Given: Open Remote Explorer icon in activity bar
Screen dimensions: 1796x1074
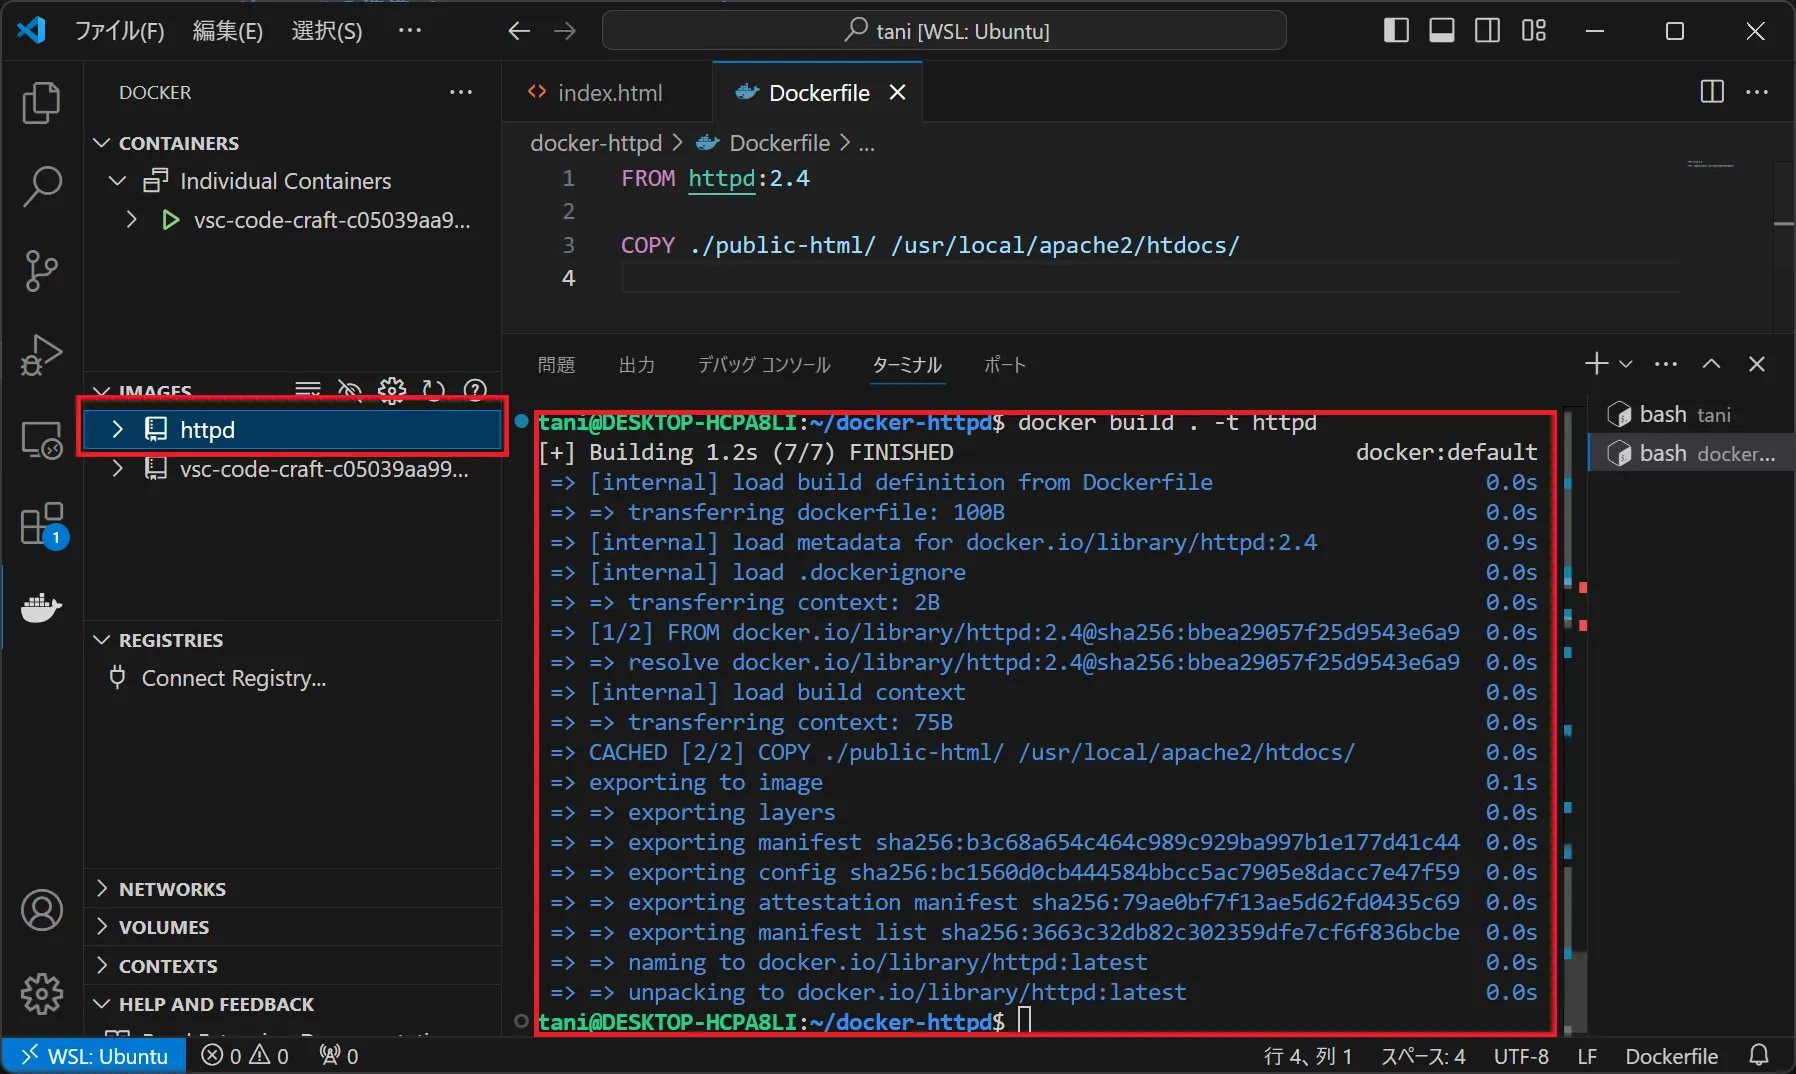Looking at the screenshot, I should (x=41, y=440).
